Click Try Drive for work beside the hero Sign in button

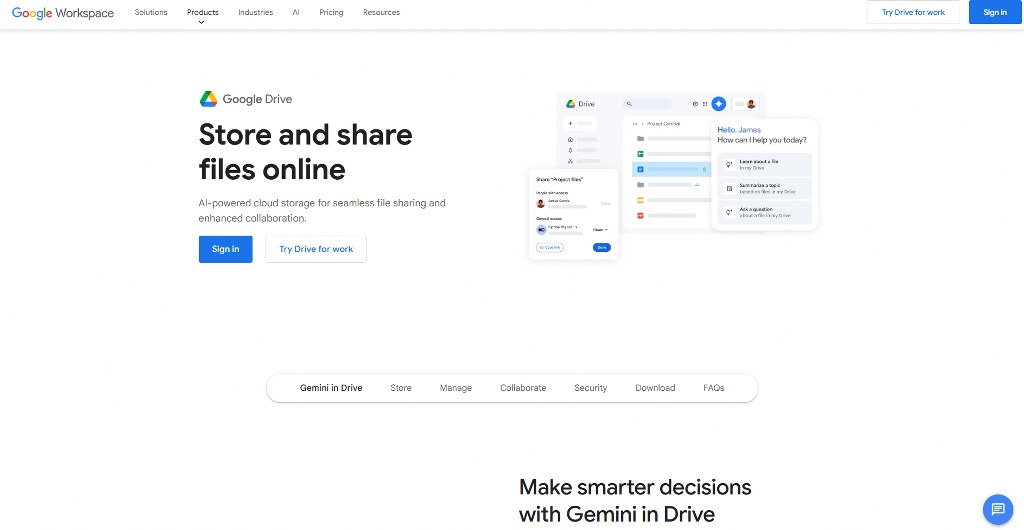click(316, 249)
